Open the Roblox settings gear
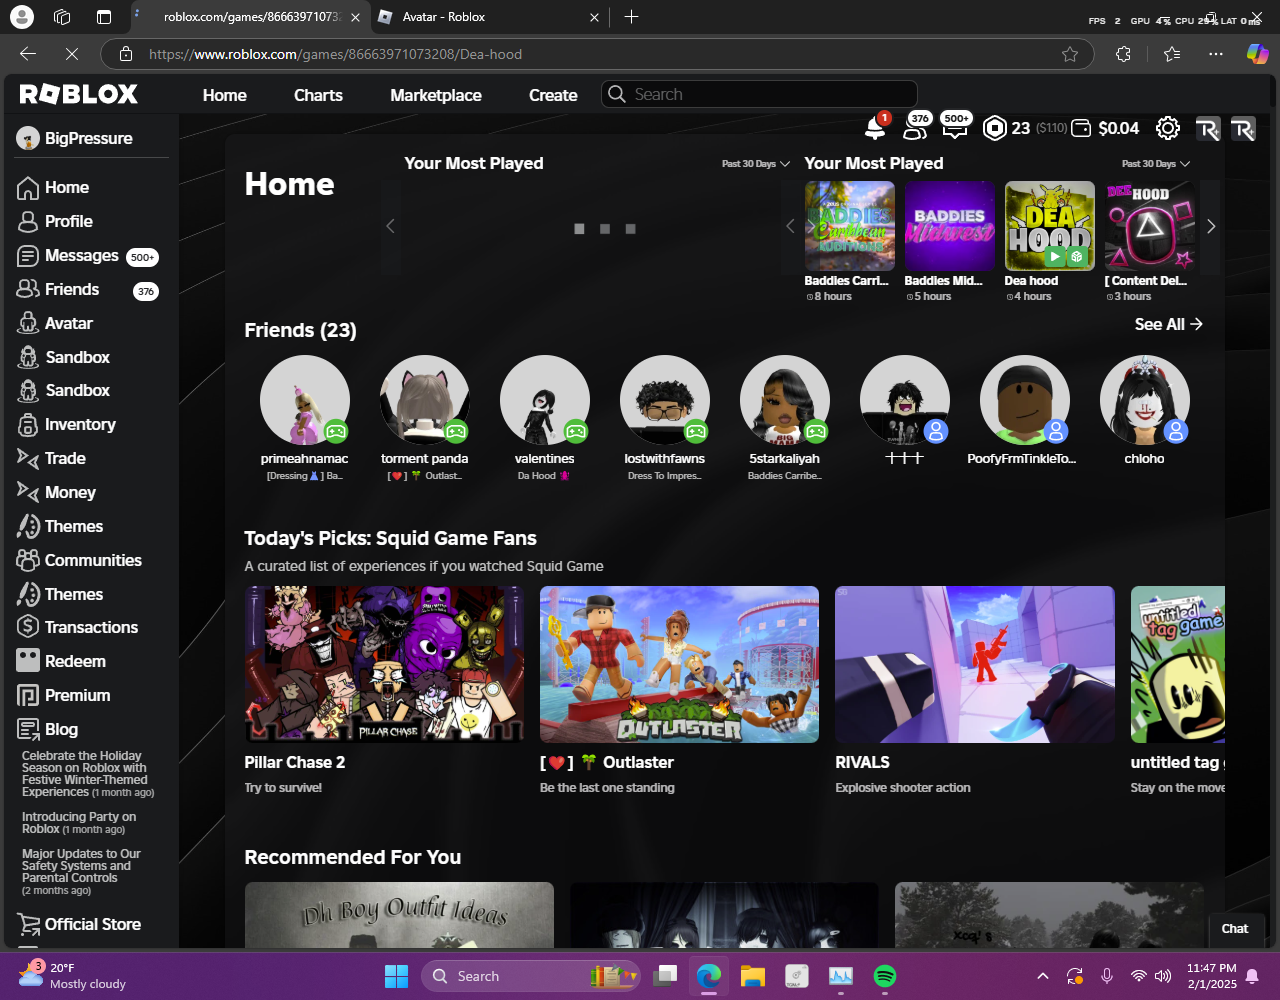 tap(1167, 128)
